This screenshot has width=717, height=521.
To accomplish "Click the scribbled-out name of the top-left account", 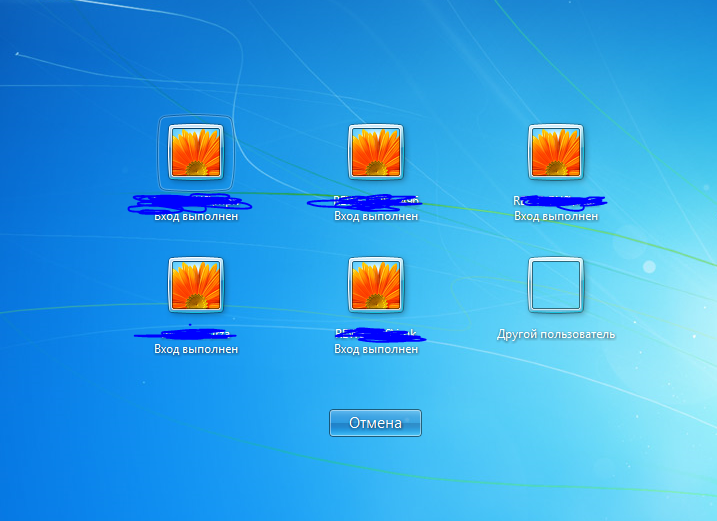I will [190, 203].
